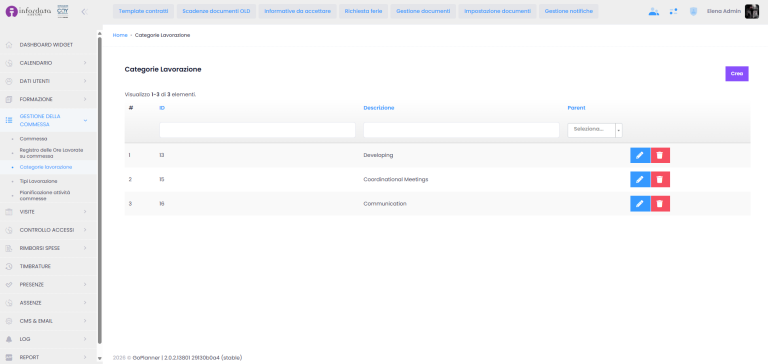Open the quick actions icon beside users icon
The image size is (768, 364).
click(x=673, y=11)
